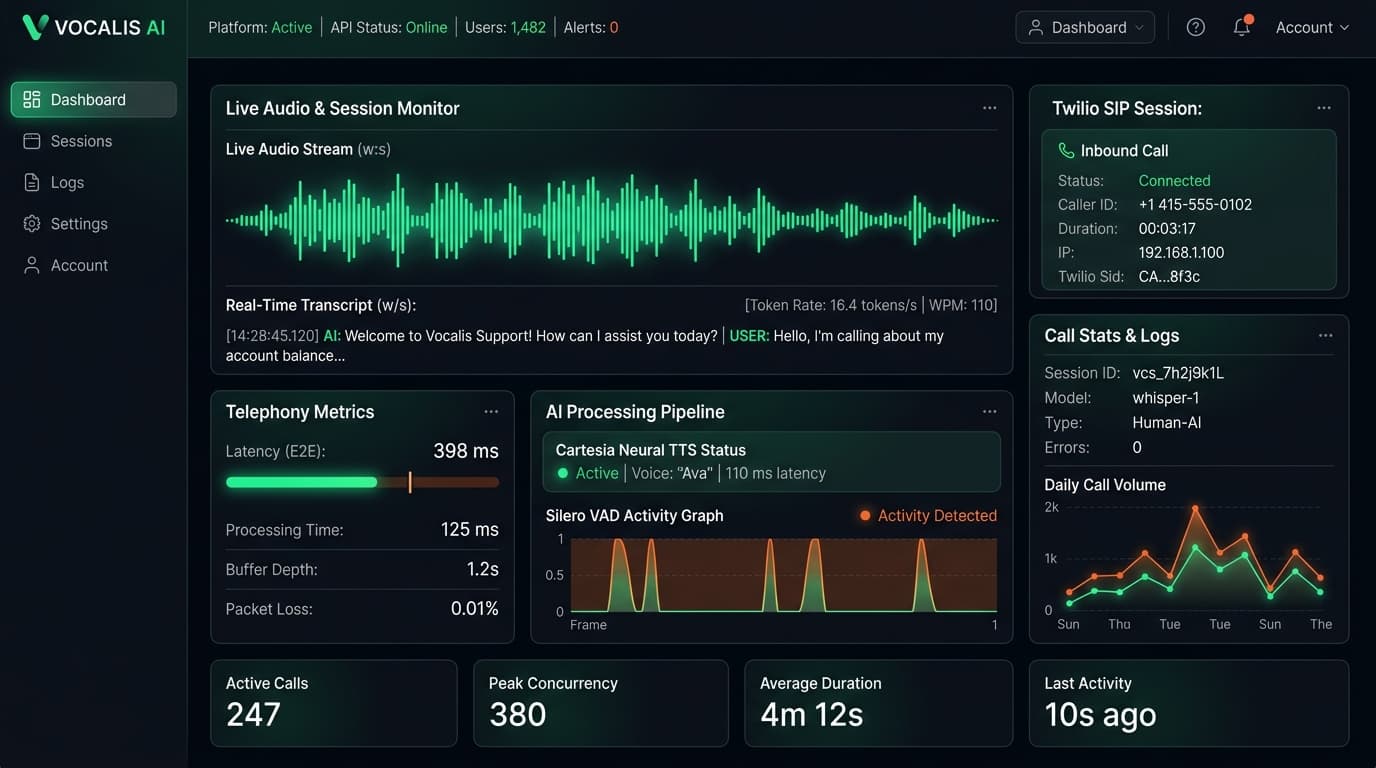Select Settings in the sidebar

click(94, 224)
